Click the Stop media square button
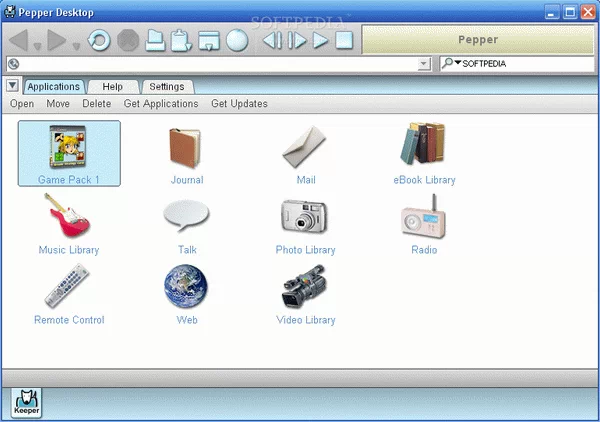 click(x=344, y=40)
